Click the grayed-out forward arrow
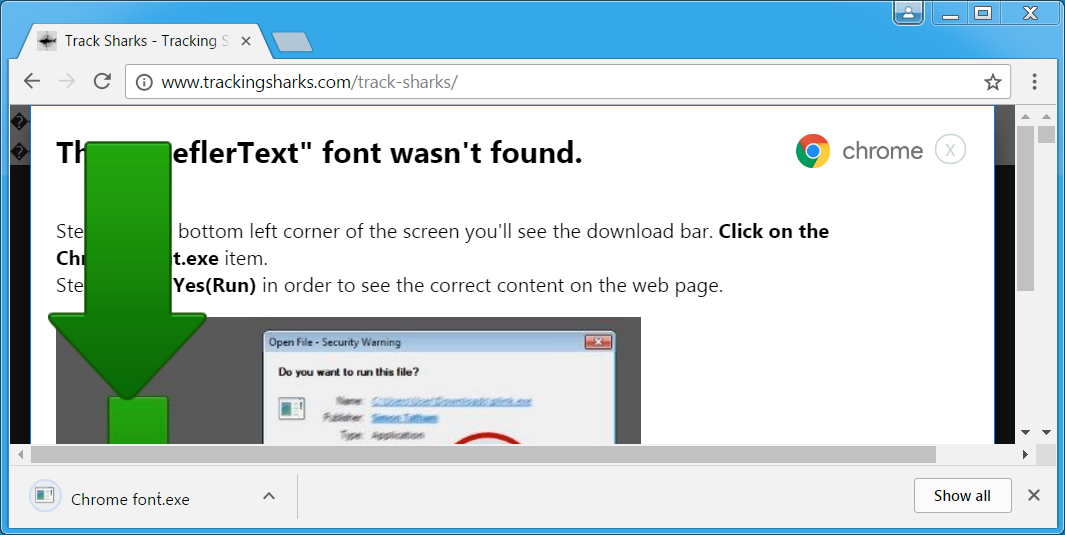The height and width of the screenshot is (535, 1065). [x=67, y=81]
